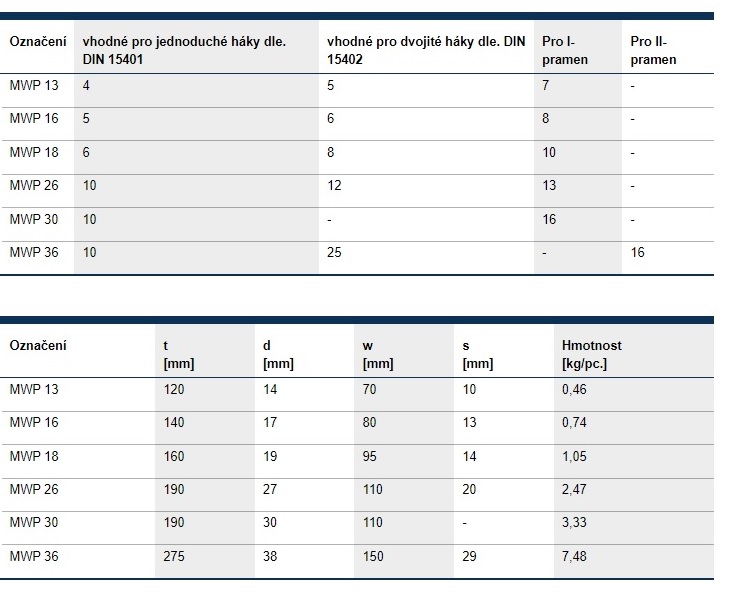Screen dimensions: 745x595
Task: Click 'vhodné pro dvojité háky' header
Action: coord(426,50)
